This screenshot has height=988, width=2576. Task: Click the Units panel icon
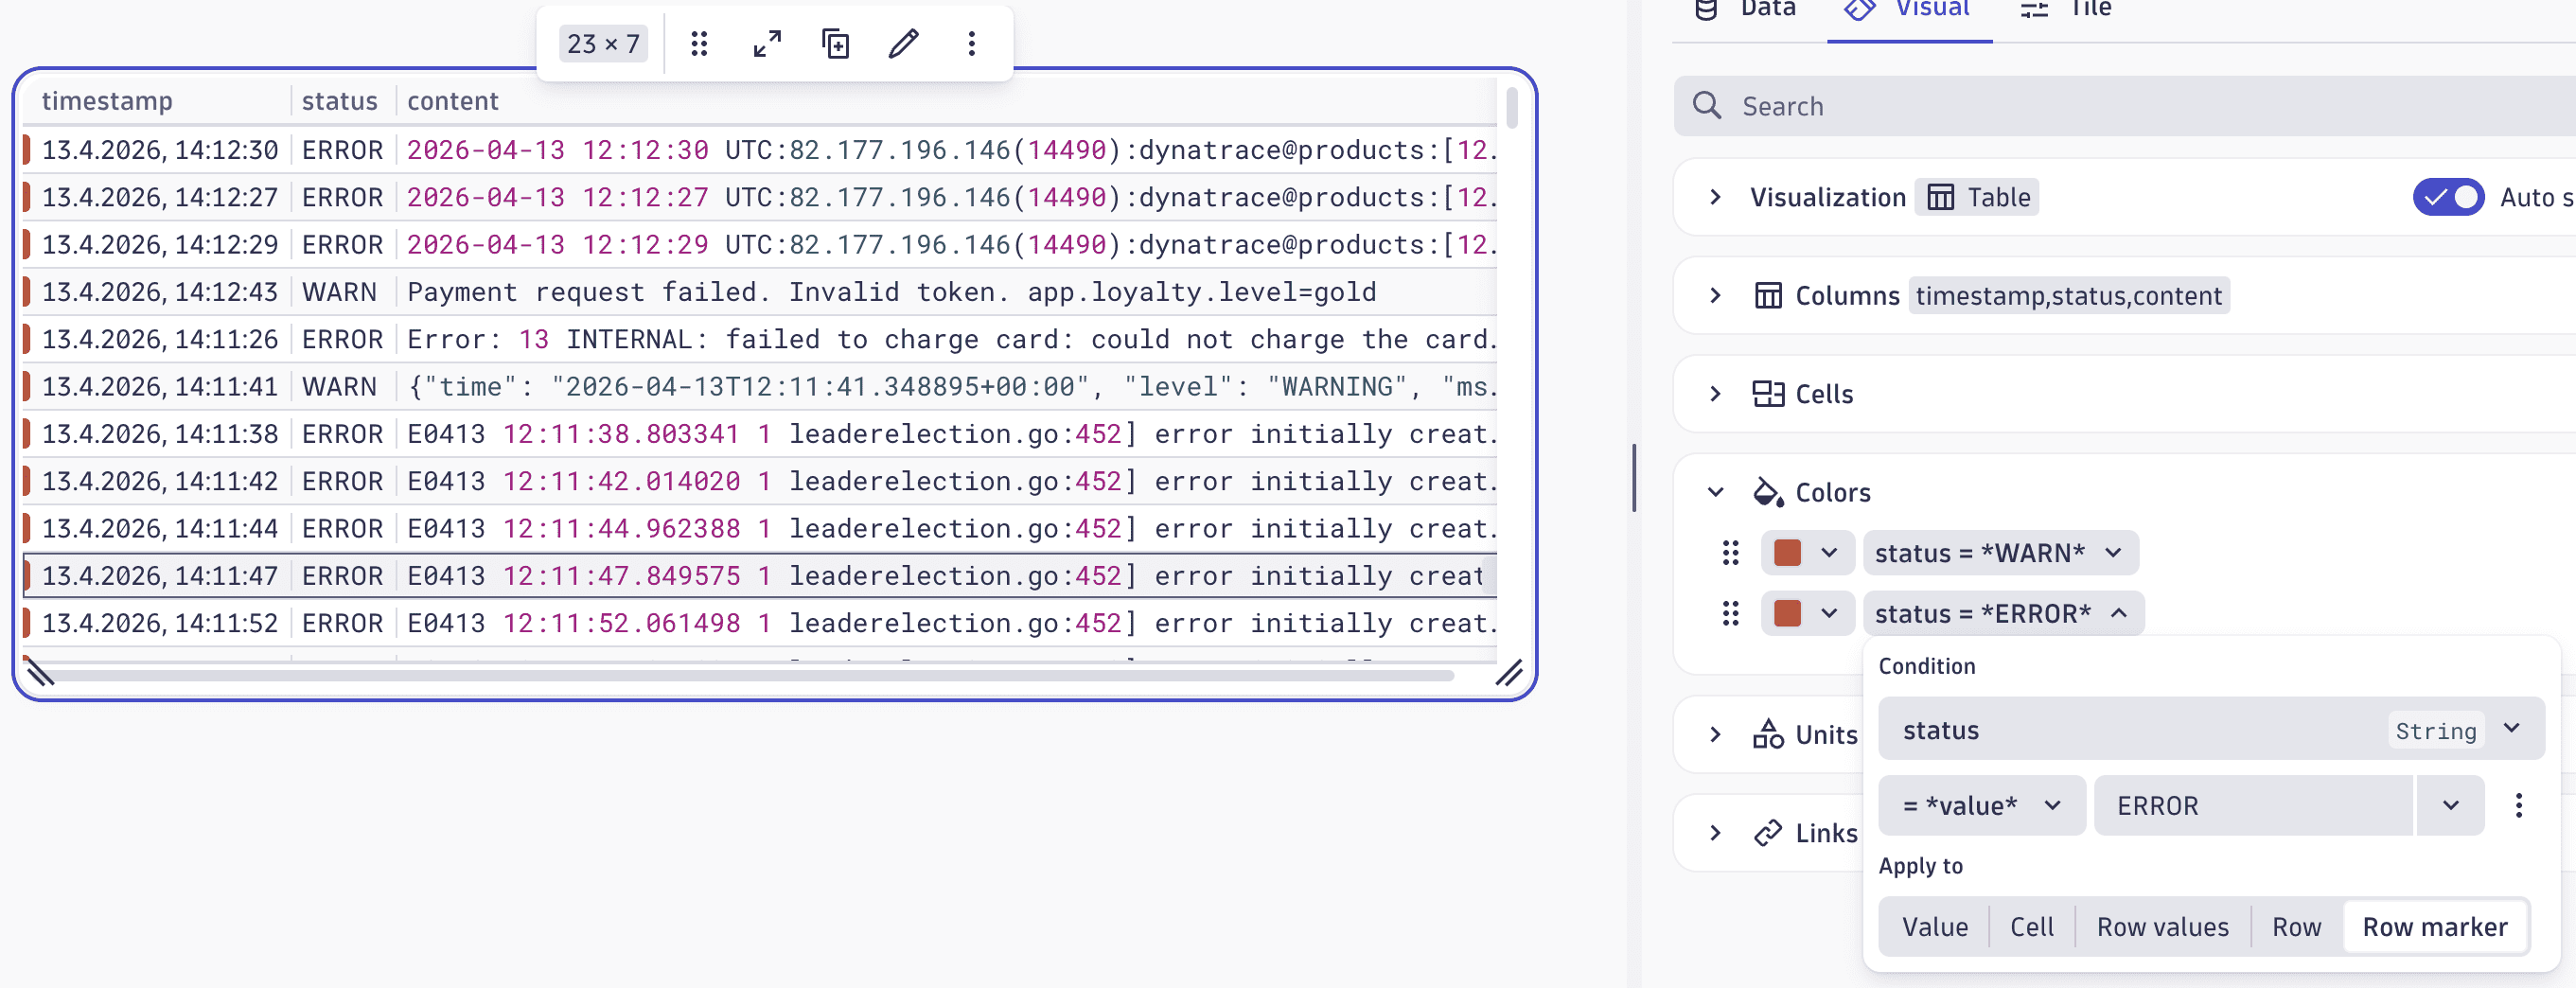tap(1768, 734)
